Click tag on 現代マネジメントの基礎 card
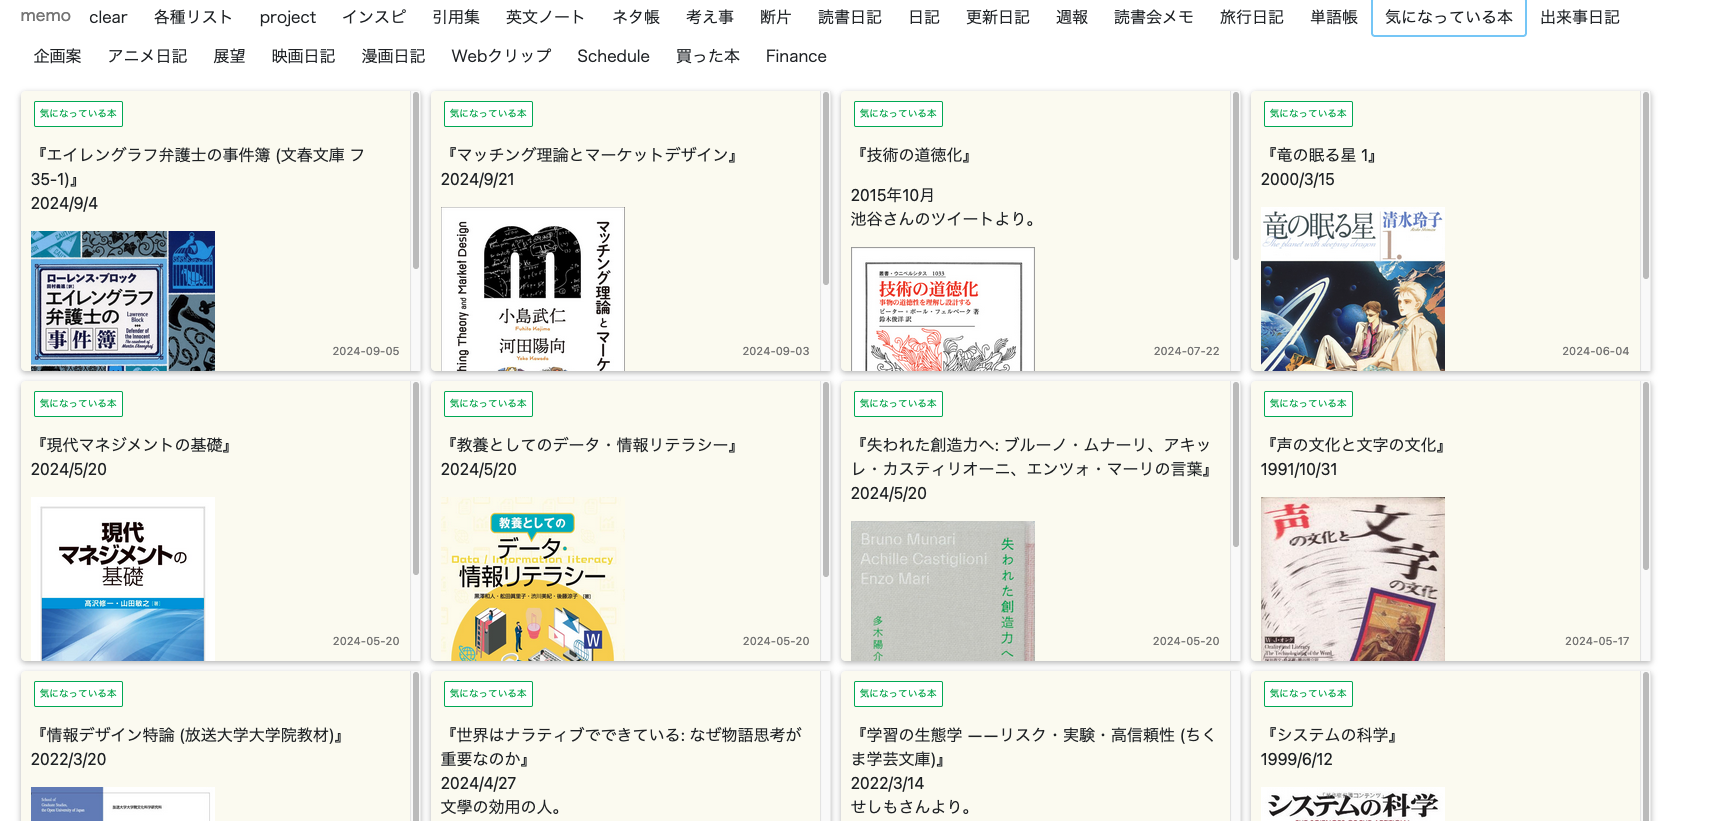Viewport: 1724px width, 821px height. 78,404
